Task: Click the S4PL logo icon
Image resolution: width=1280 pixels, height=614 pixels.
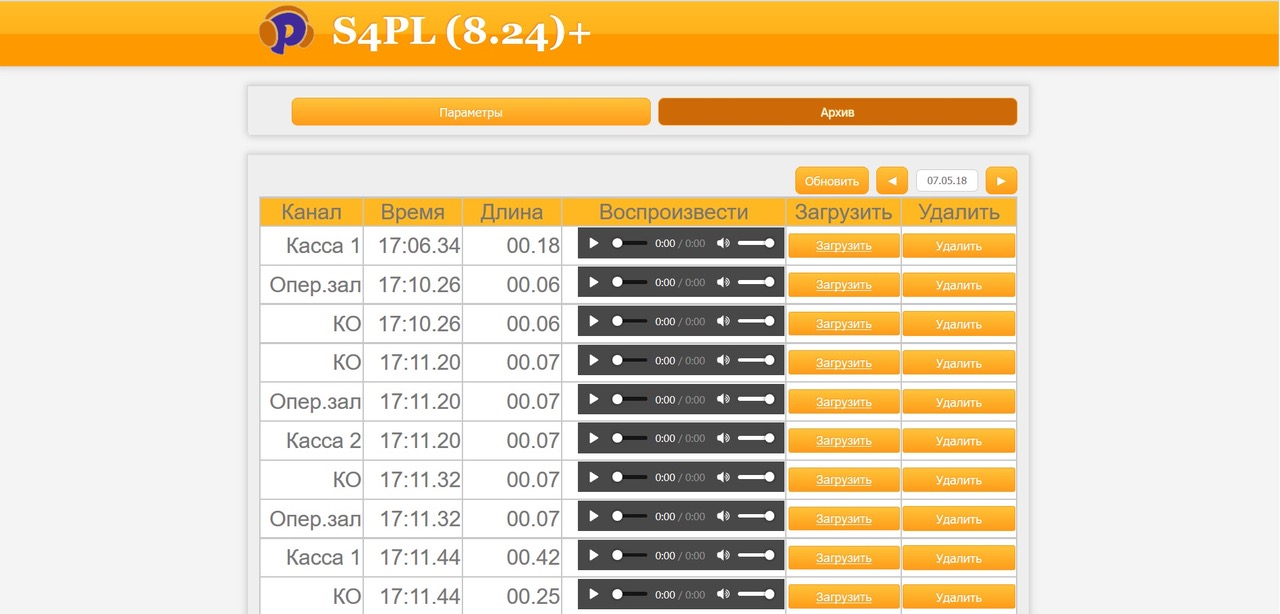Action: (286, 32)
